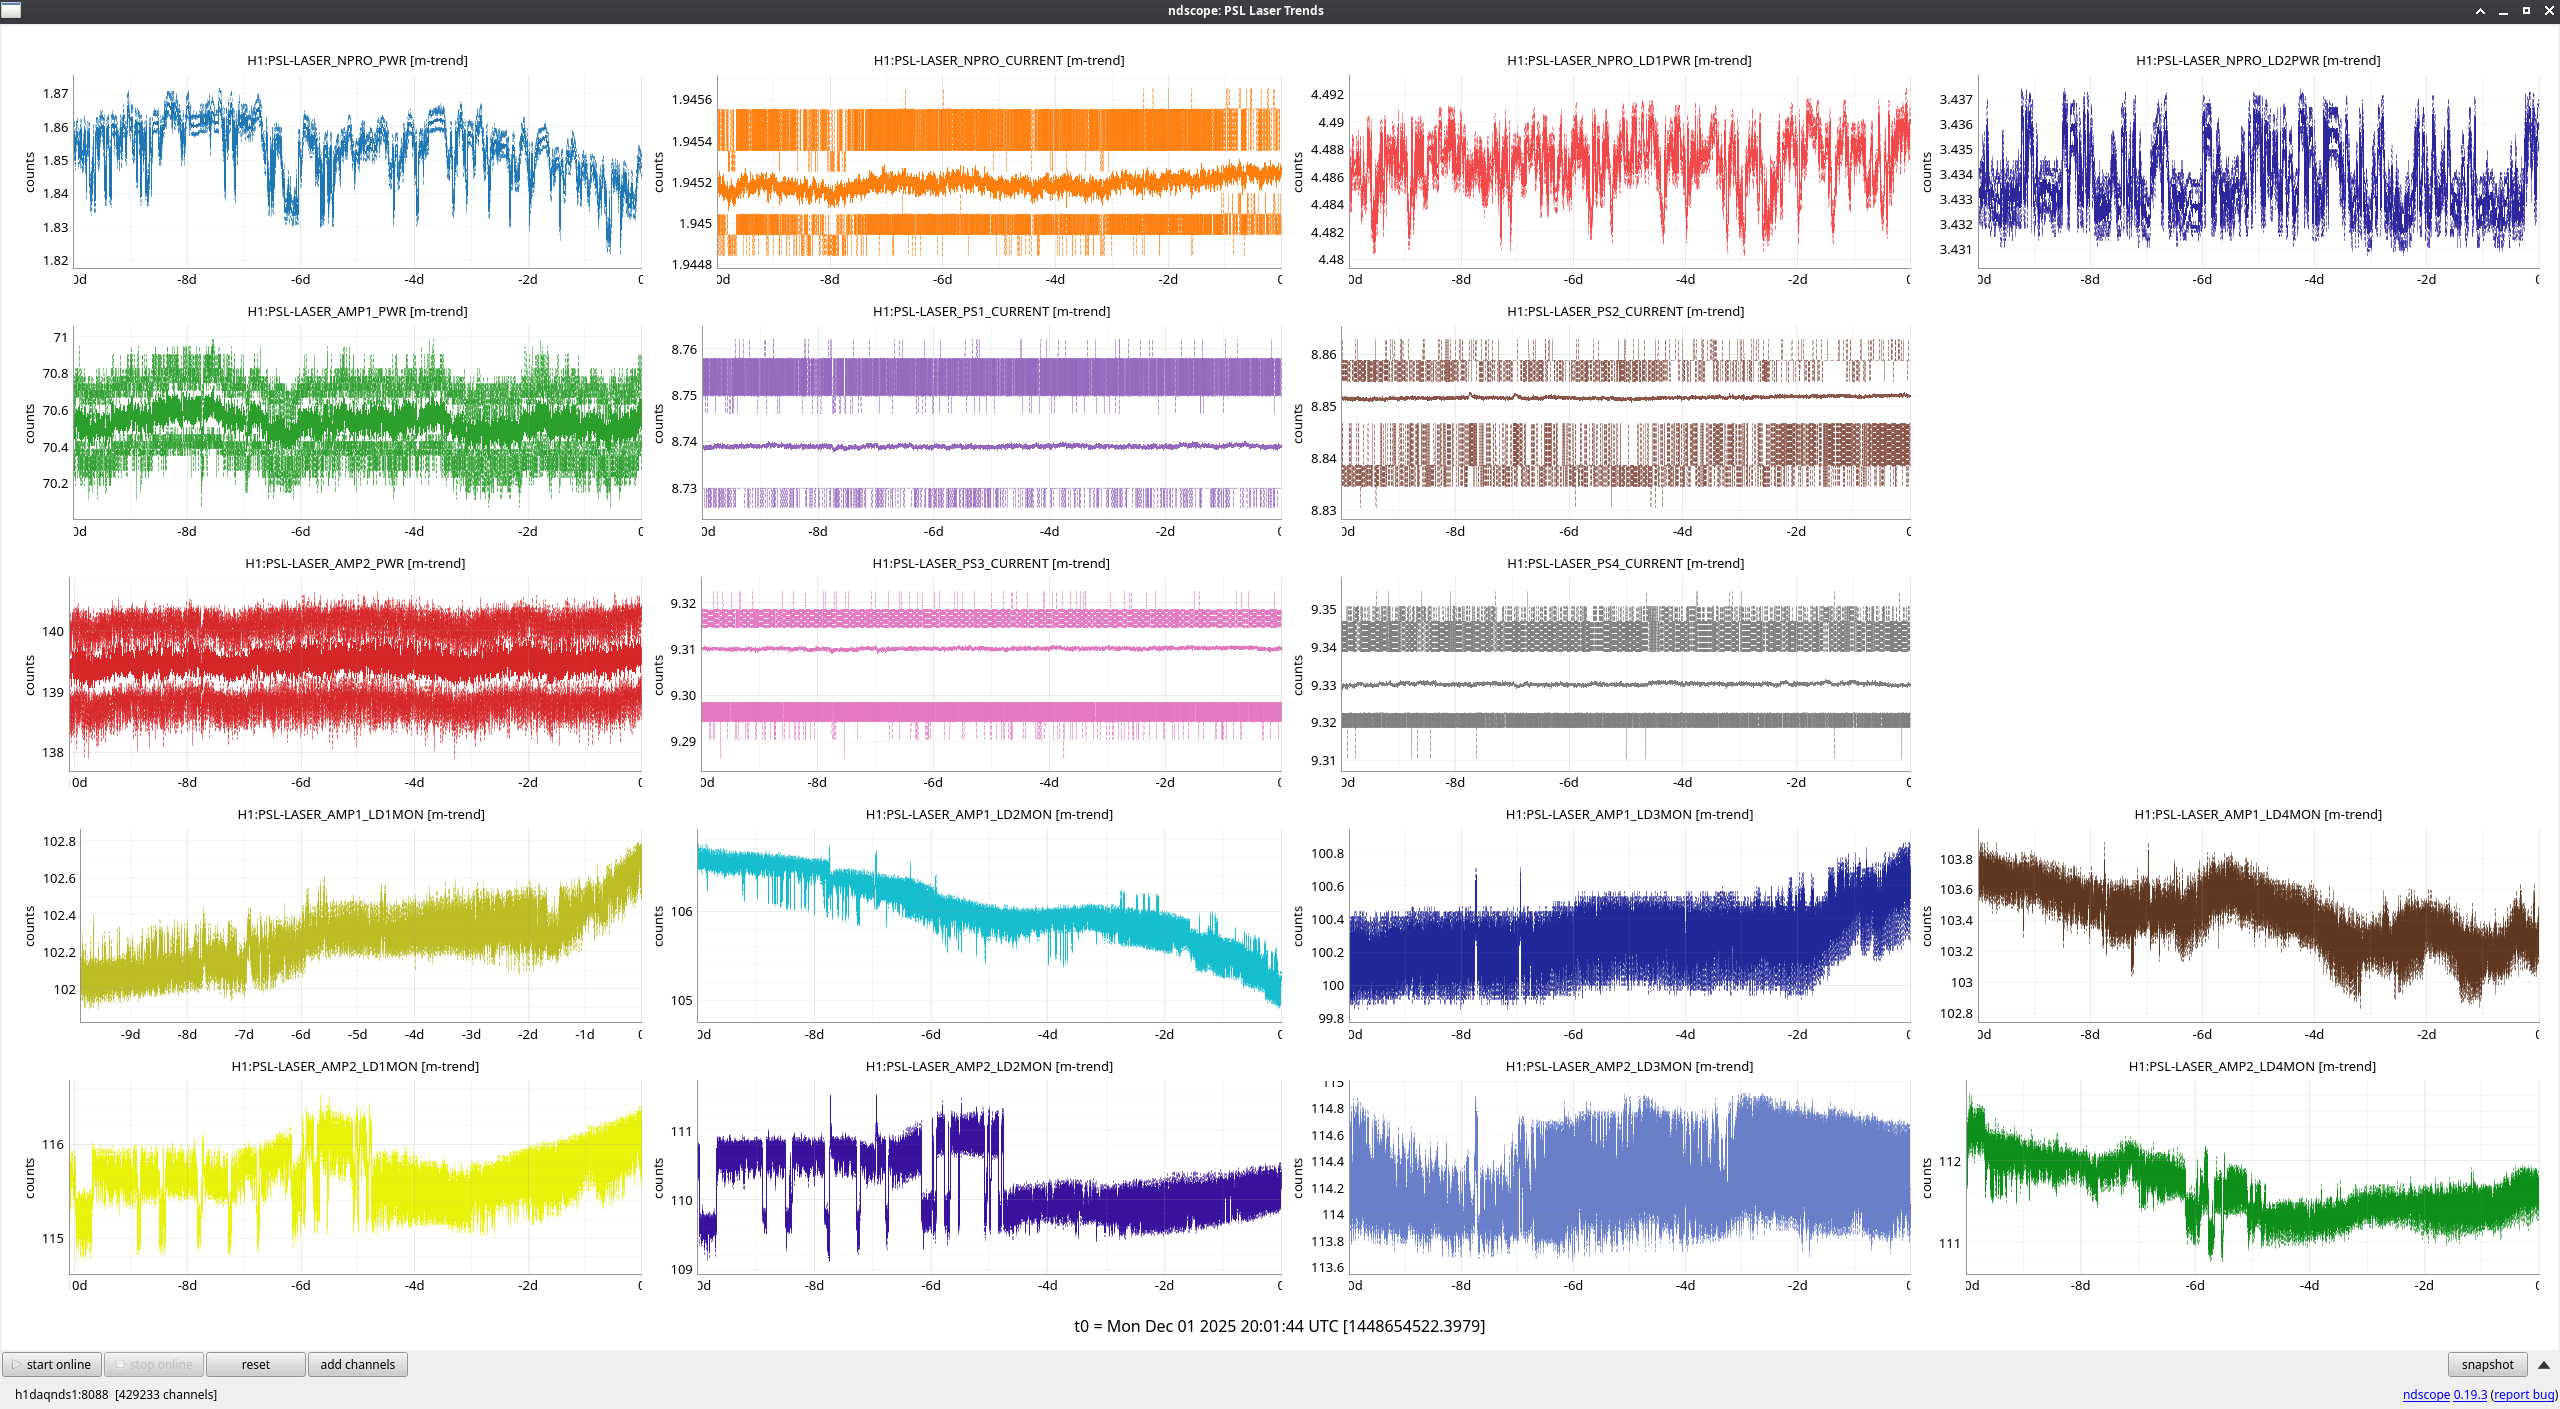Open the report bug link
The height and width of the screenshot is (1409, 2560).
(x=2524, y=1394)
